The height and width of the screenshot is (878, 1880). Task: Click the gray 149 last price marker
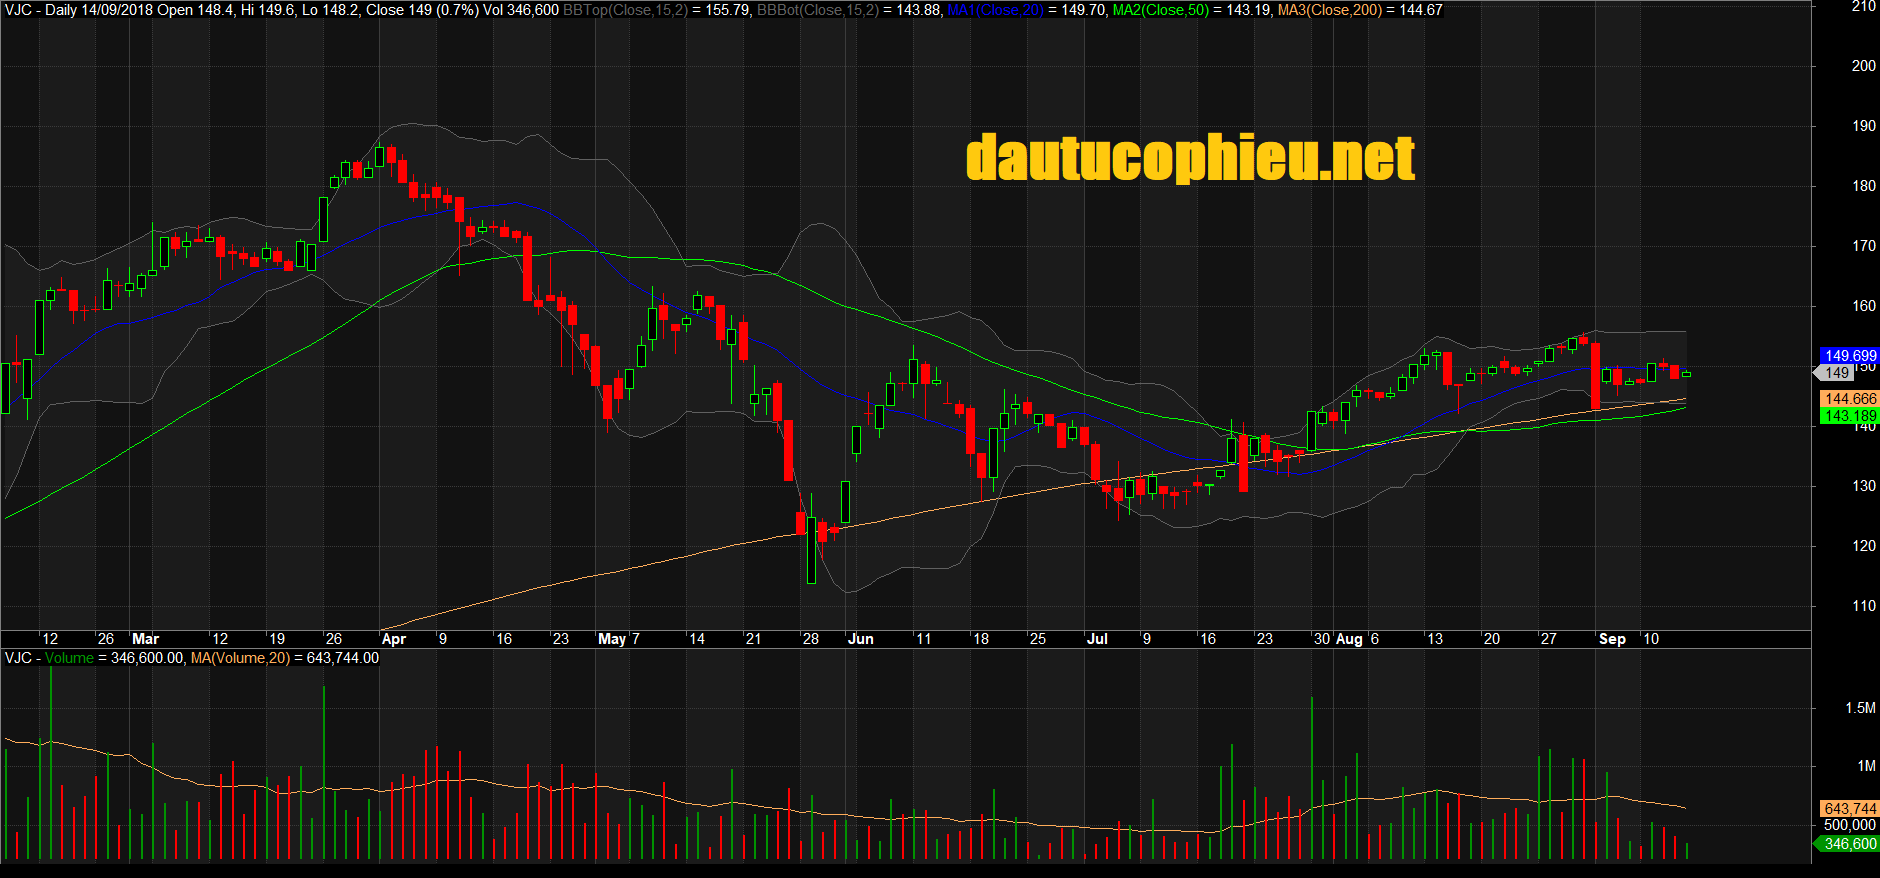pos(1836,373)
